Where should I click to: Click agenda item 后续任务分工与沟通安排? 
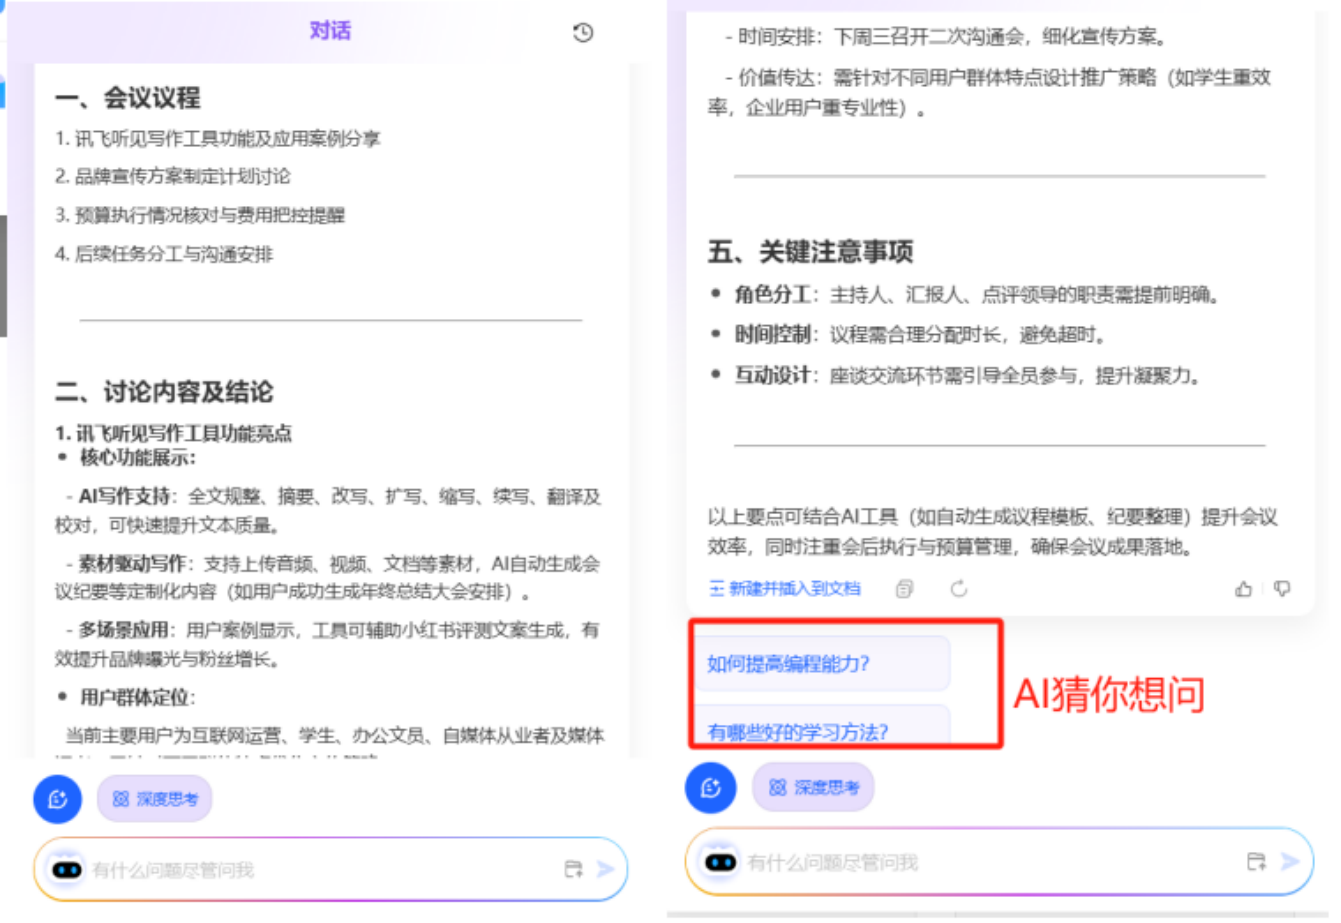163,254
